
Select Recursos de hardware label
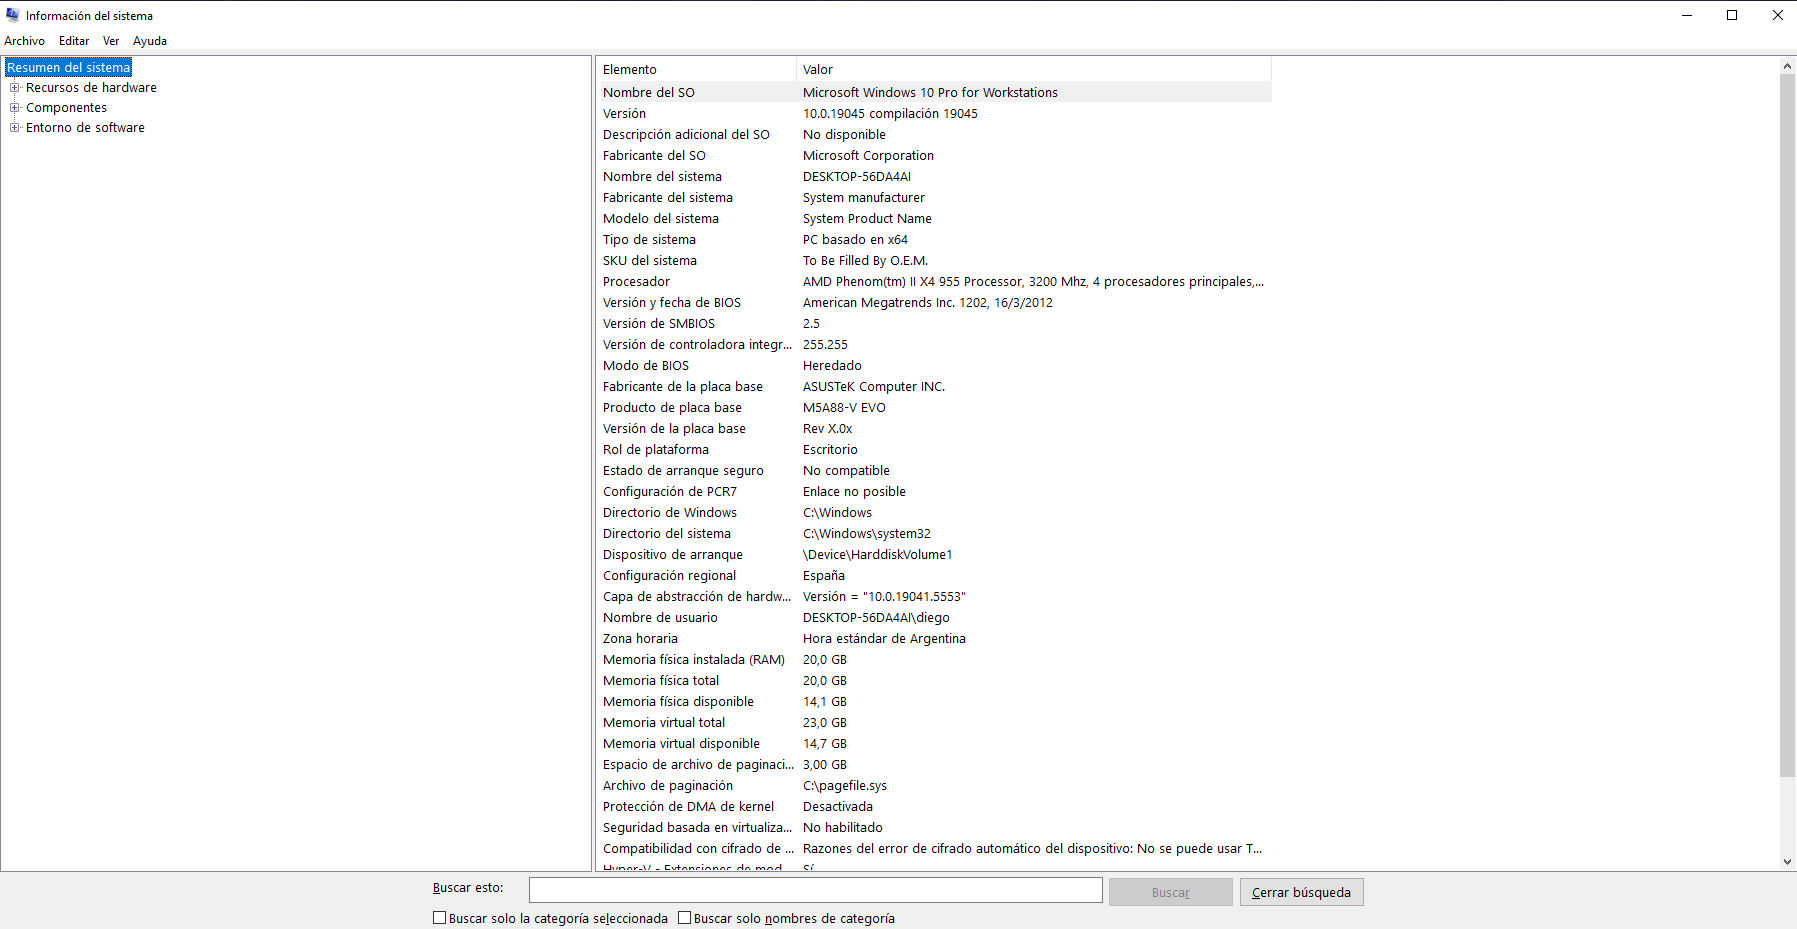pyautogui.click(x=91, y=87)
